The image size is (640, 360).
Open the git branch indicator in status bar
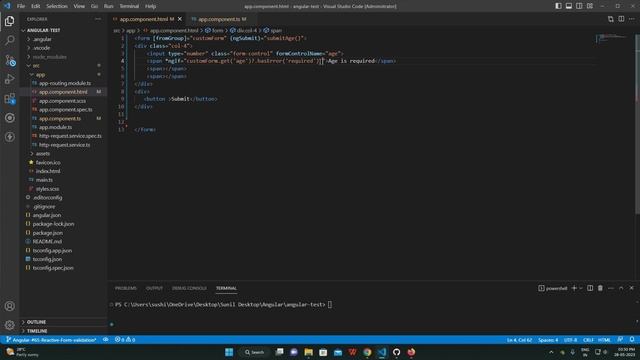point(51,340)
